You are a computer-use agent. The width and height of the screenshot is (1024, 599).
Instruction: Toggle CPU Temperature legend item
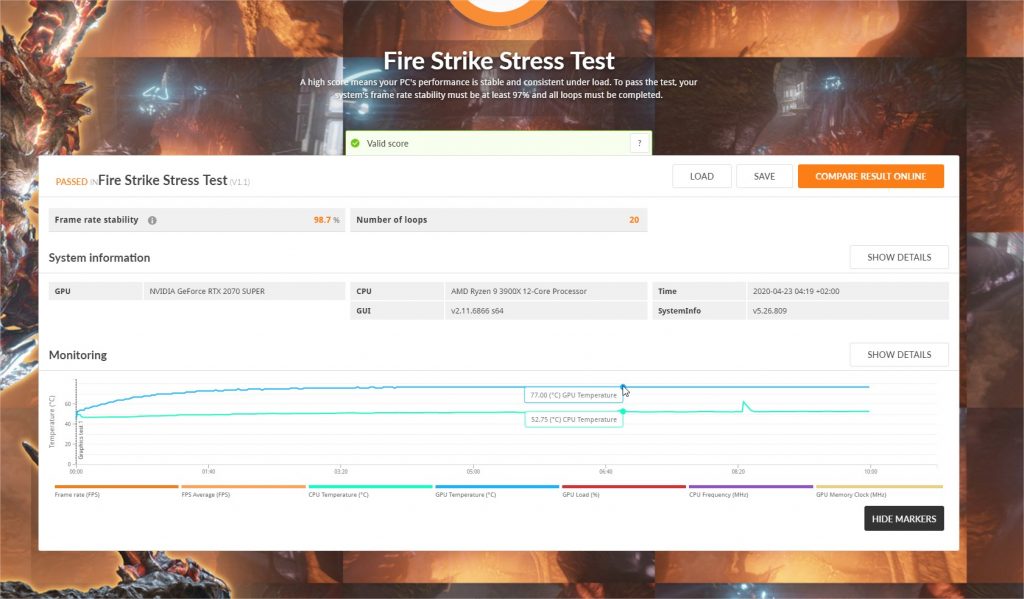[370, 491]
